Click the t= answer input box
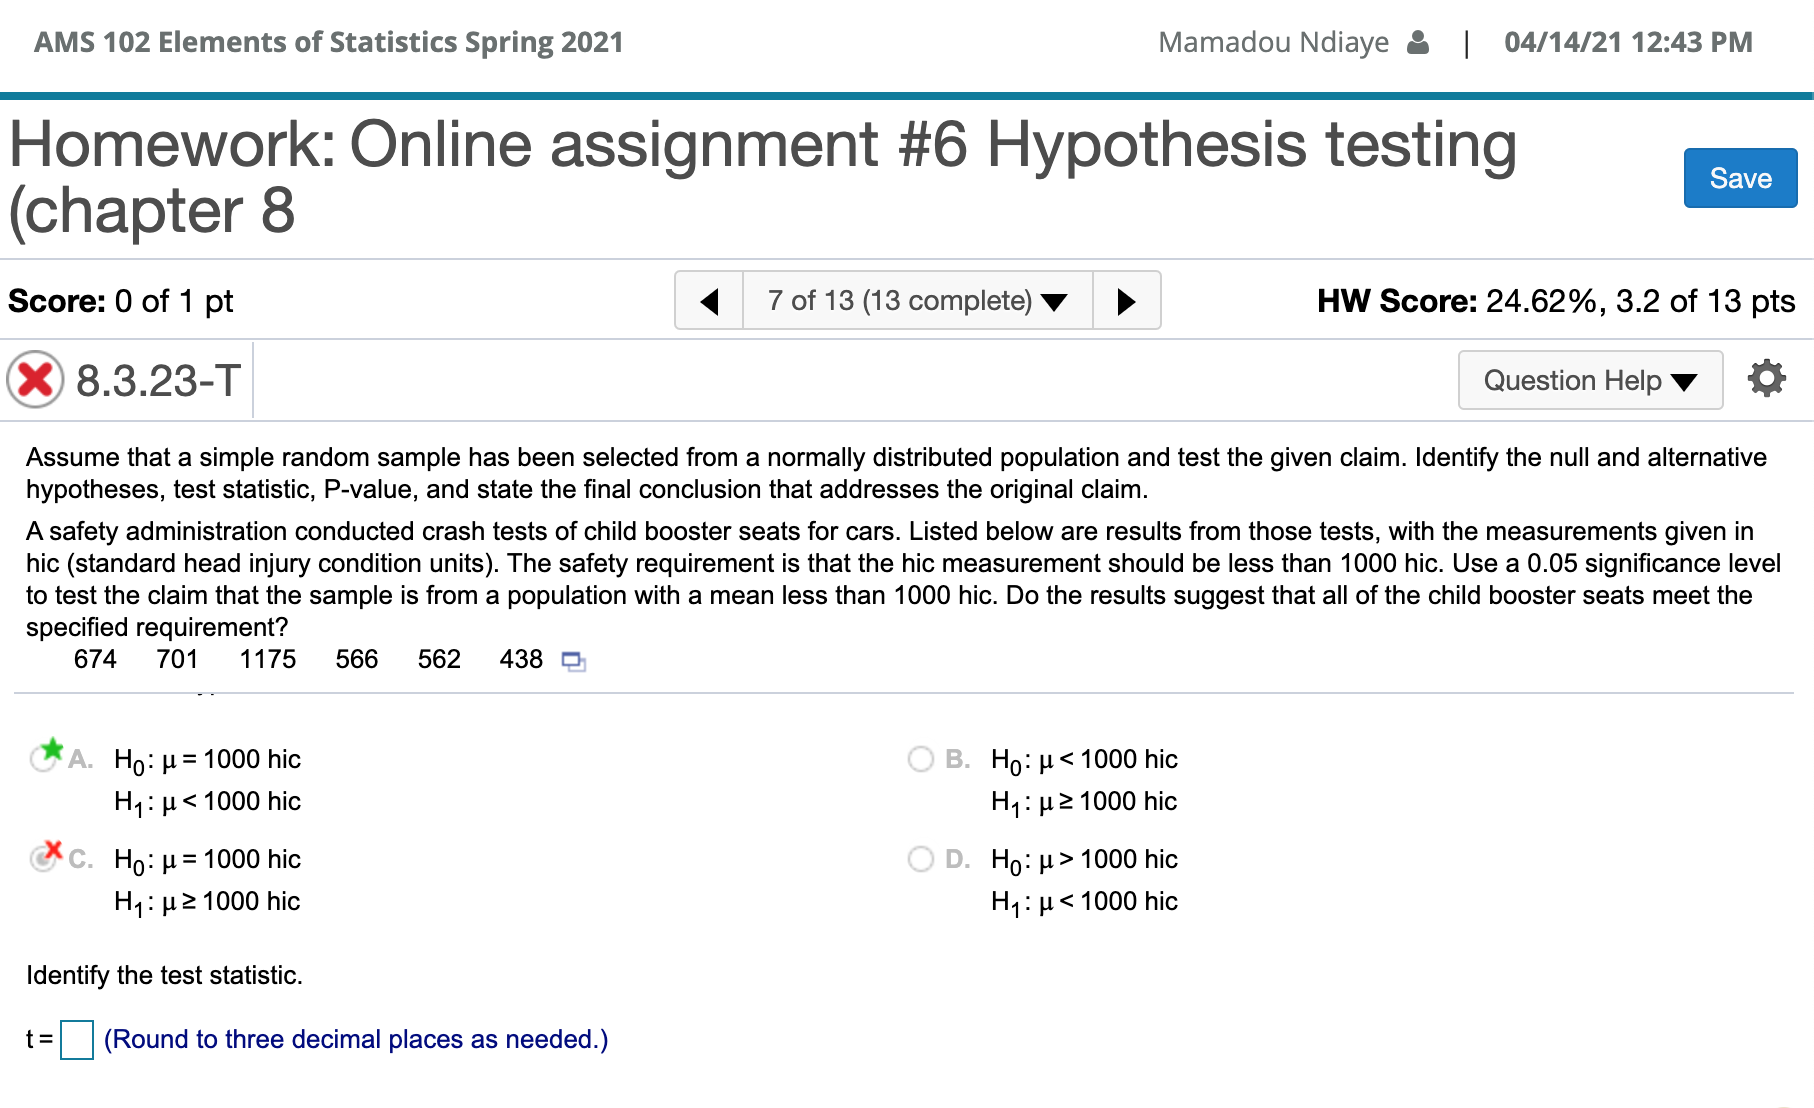 76,1039
